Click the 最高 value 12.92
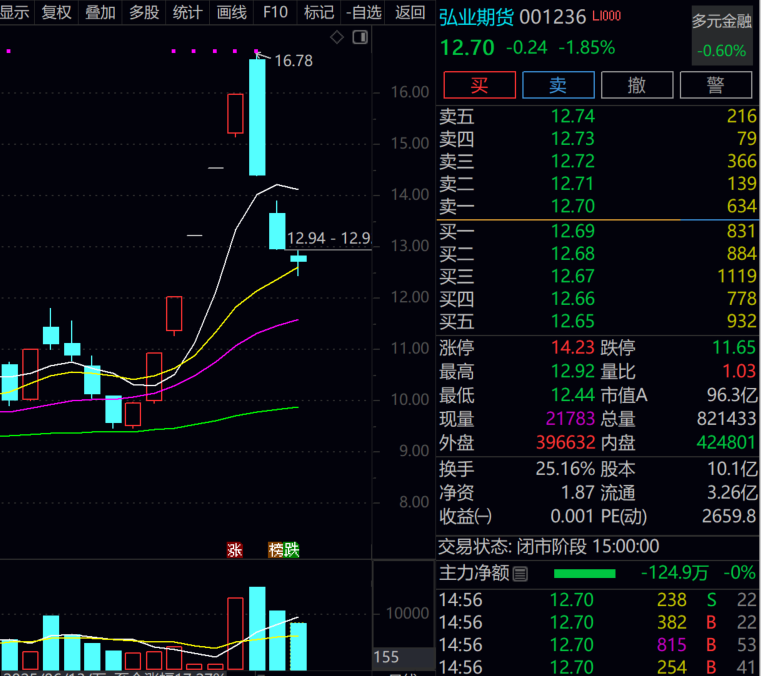The width and height of the screenshot is (761, 676). [x=573, y=371]
